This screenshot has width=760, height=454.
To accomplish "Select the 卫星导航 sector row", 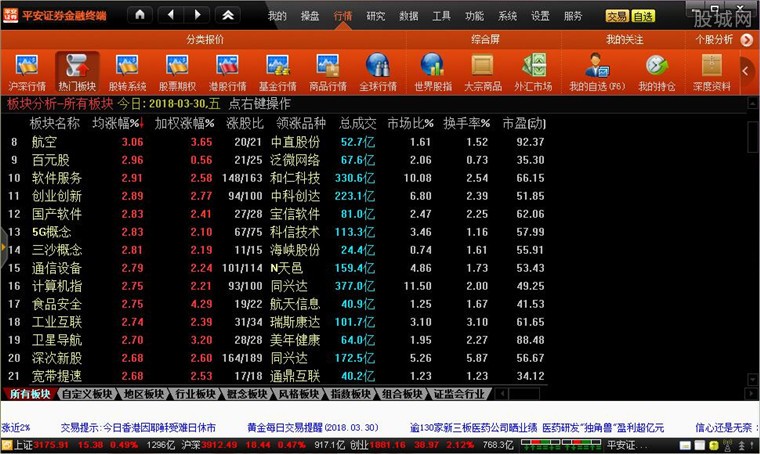I will click(276, 340).
